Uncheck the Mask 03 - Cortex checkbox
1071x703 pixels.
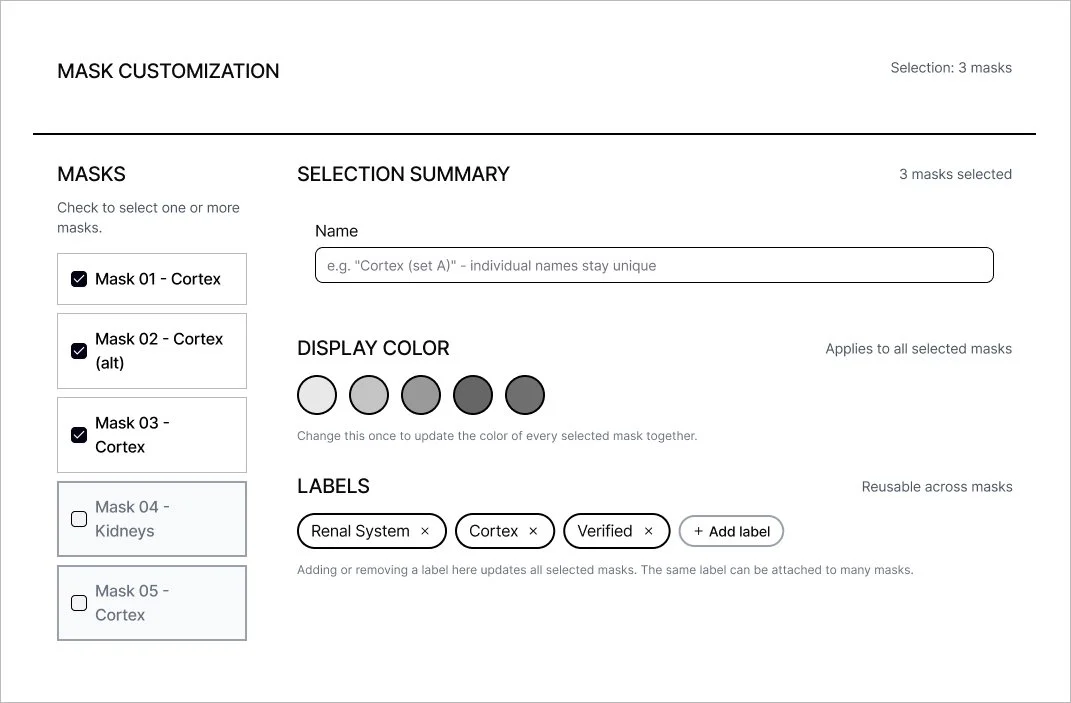point(79,435)
